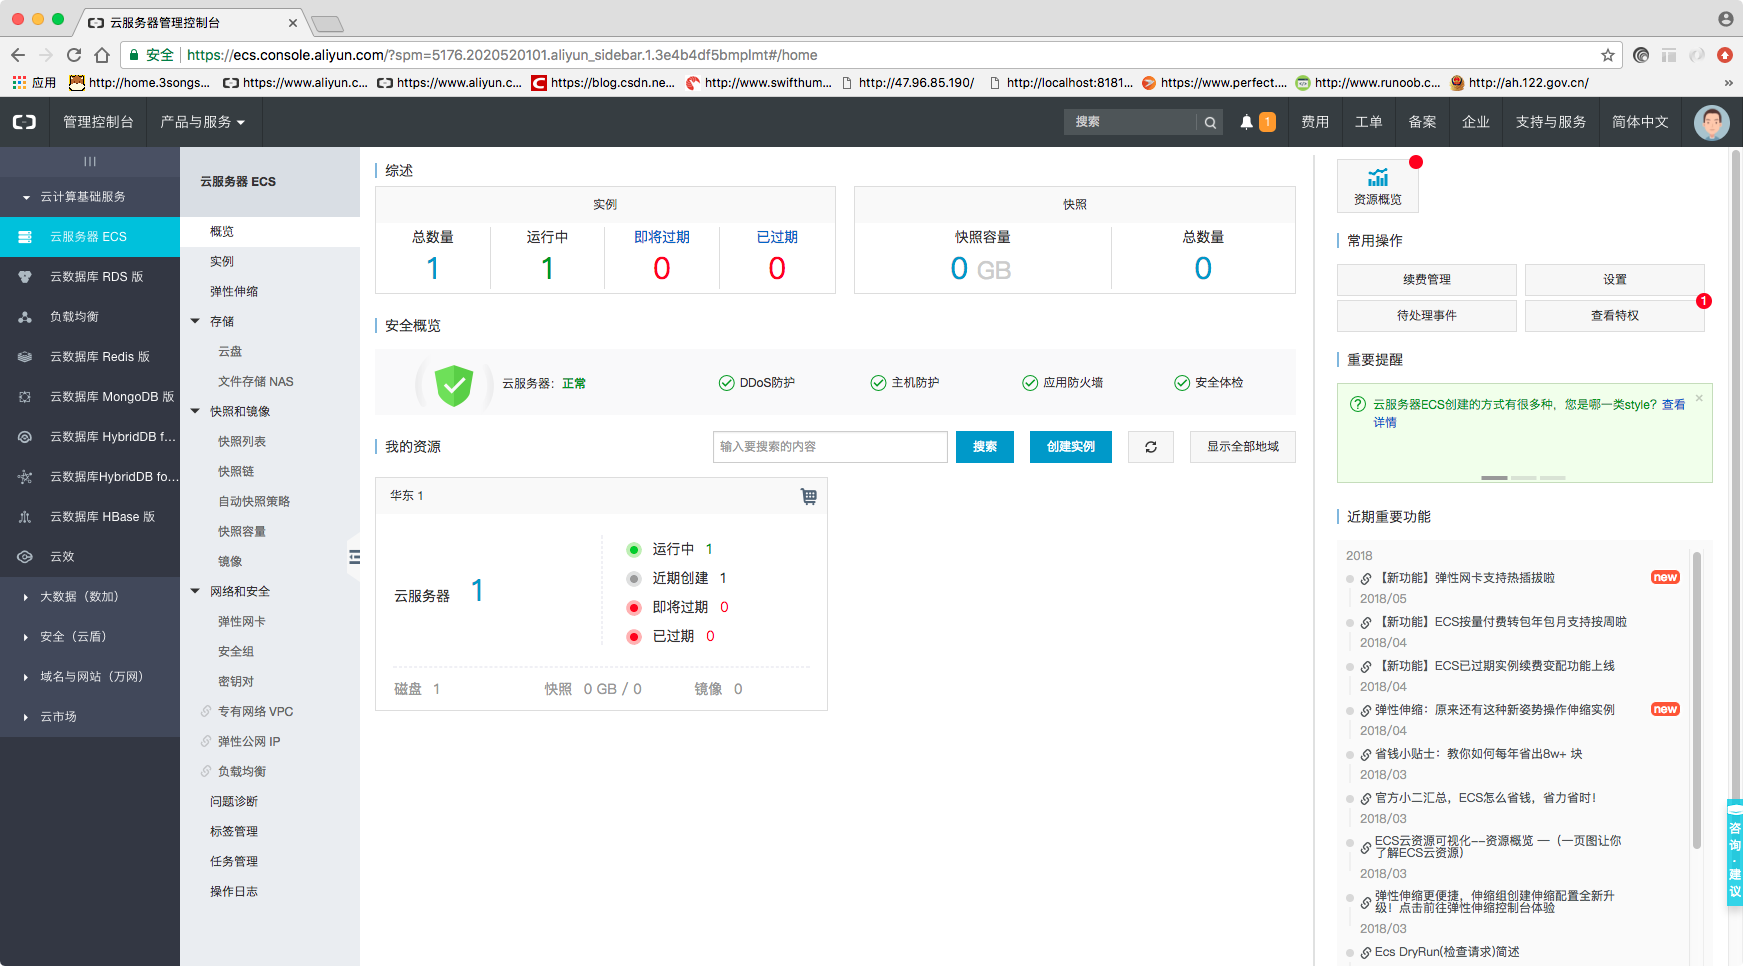The image size is (1743, 966).
Task: Open 快照列表 in the ECS menu
Action: pyautogui.click(x=242, y=442)
